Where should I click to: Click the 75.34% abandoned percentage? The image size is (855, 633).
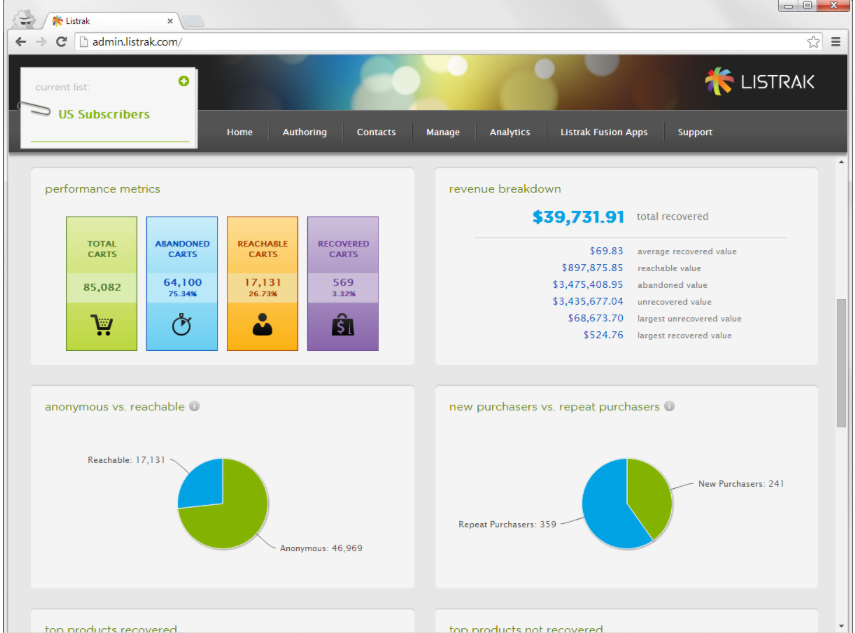pyautogui.click(x=183, y=294)
